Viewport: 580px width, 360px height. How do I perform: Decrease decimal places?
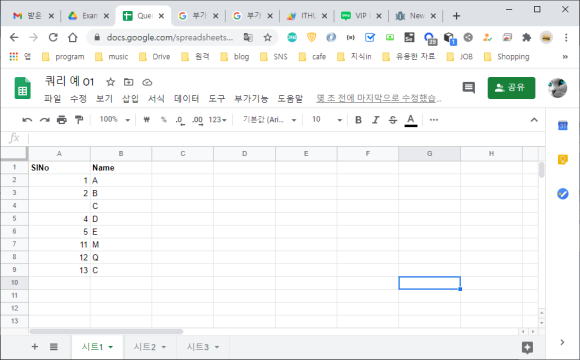tap(180, 120)
